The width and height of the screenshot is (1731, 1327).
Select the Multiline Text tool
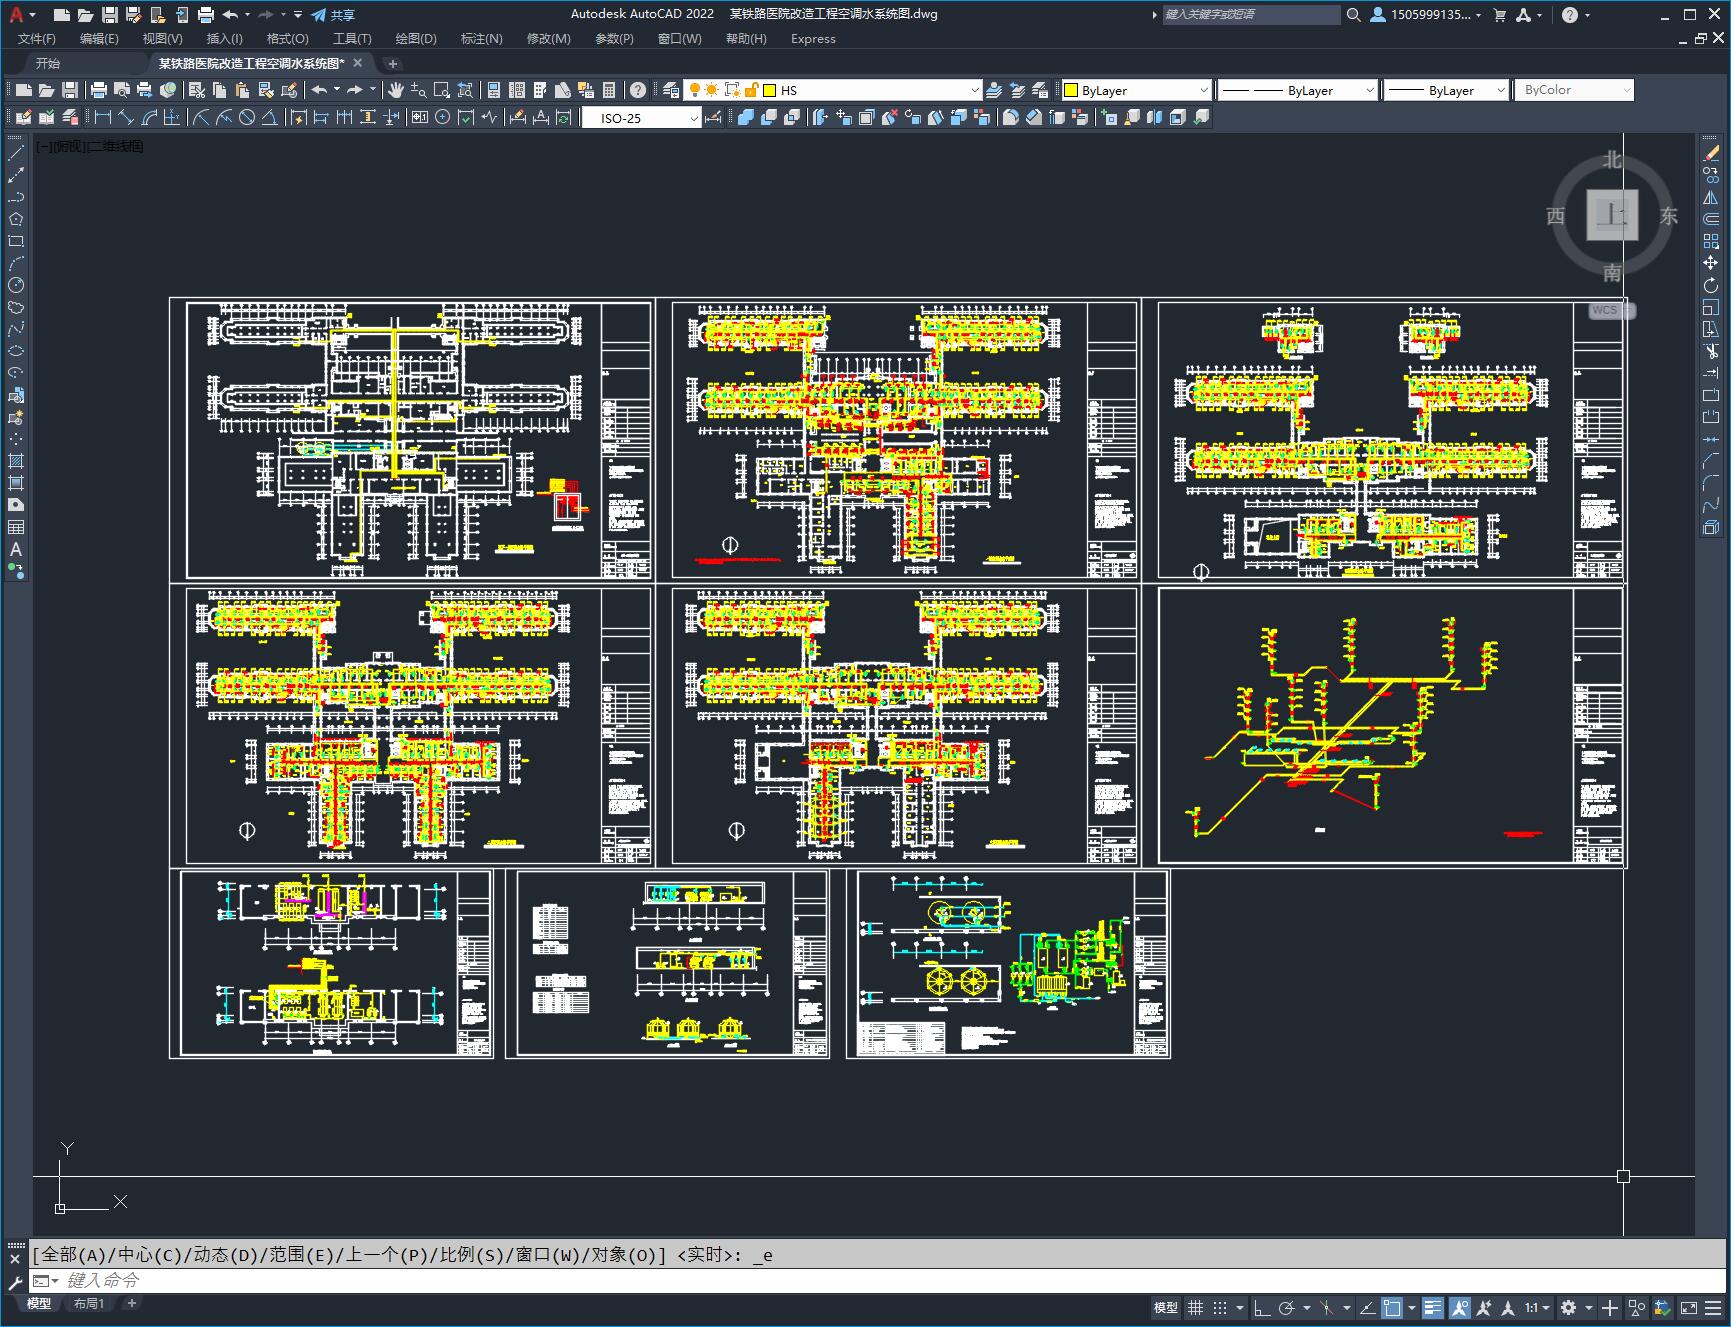[16, 549]
